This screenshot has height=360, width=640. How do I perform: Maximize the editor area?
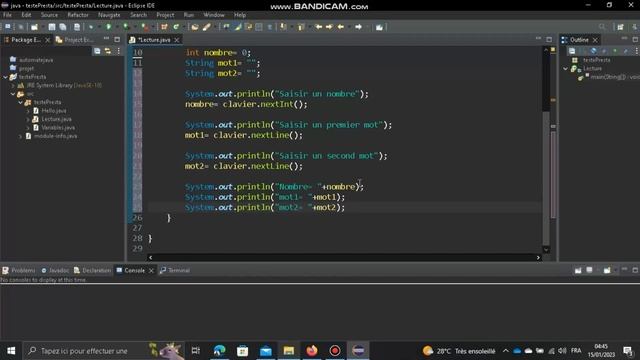pos(549,39)
